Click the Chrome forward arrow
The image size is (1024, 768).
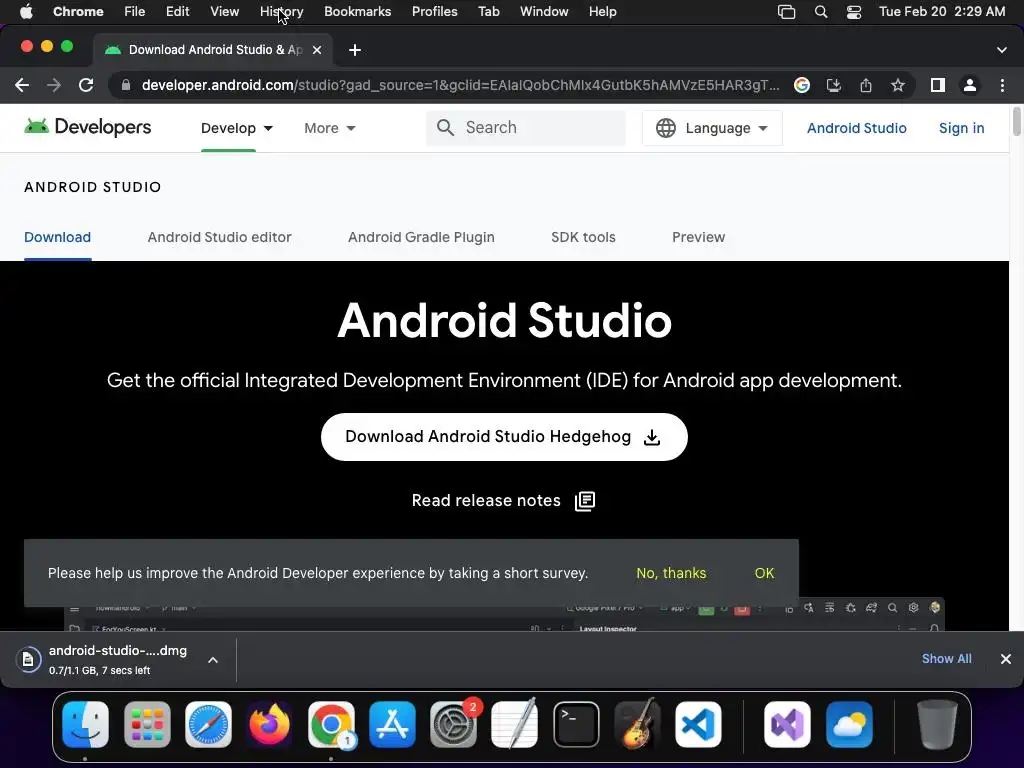[x=54, y=85]
